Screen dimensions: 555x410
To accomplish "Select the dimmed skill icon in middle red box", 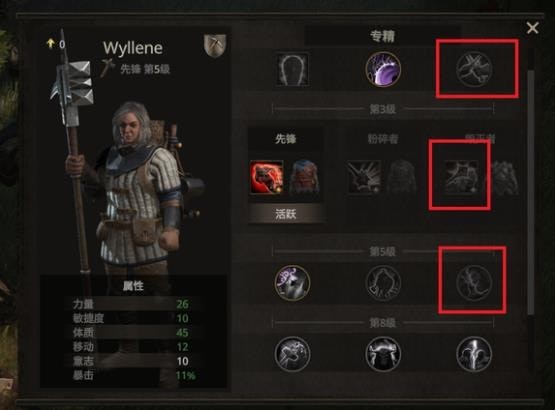I will (x=461, y=177).
